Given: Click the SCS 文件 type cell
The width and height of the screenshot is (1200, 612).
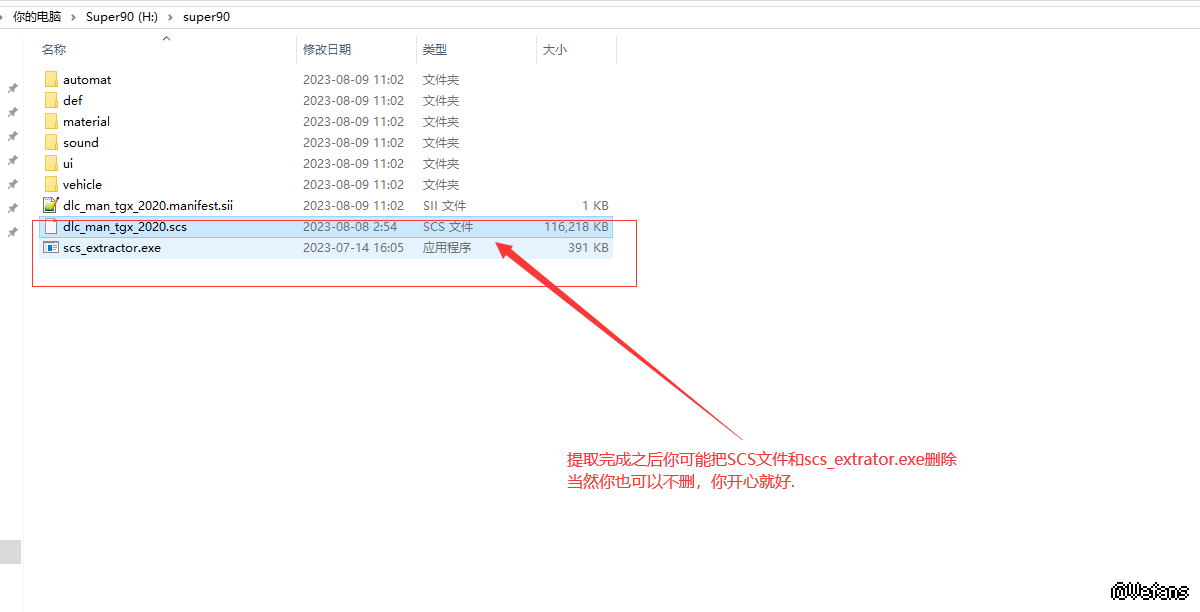Looking at the screenshot, I should tap(448, 227).
